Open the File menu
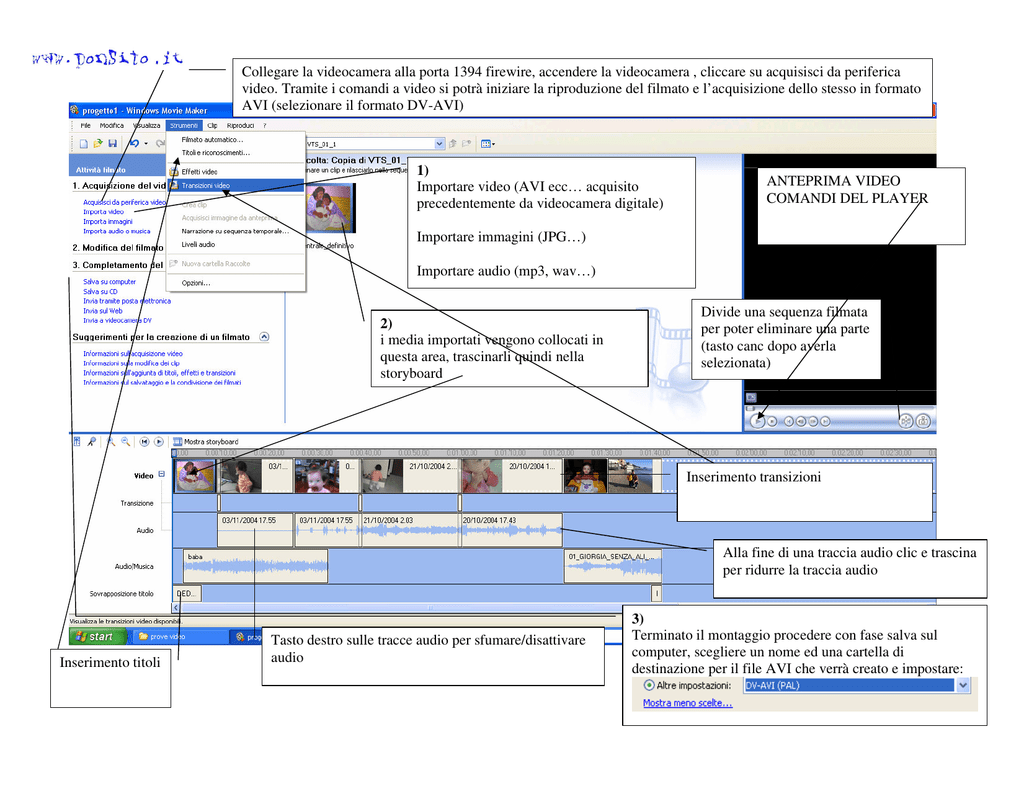The width and height of the screenshot is (1024, 791). coord(86,125)
